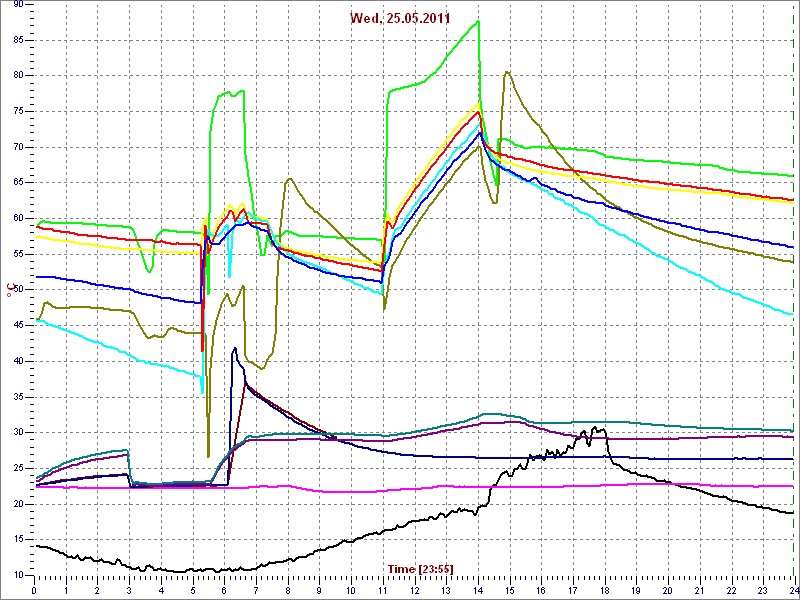Click the chart title 'Wed, 25.05.2011'
The height and width of the screenshot is (600, 800).
(x=399, y=18)
